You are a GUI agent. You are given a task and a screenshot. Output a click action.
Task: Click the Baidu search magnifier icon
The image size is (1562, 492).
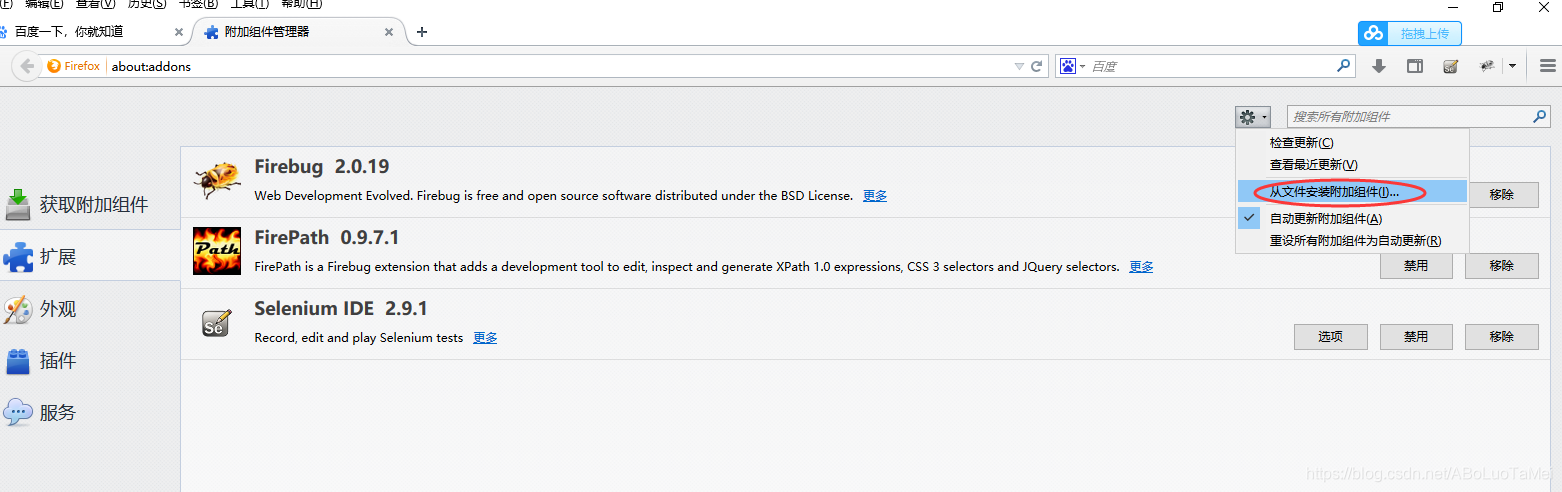pyautogui.click(x=1344, y=66)
